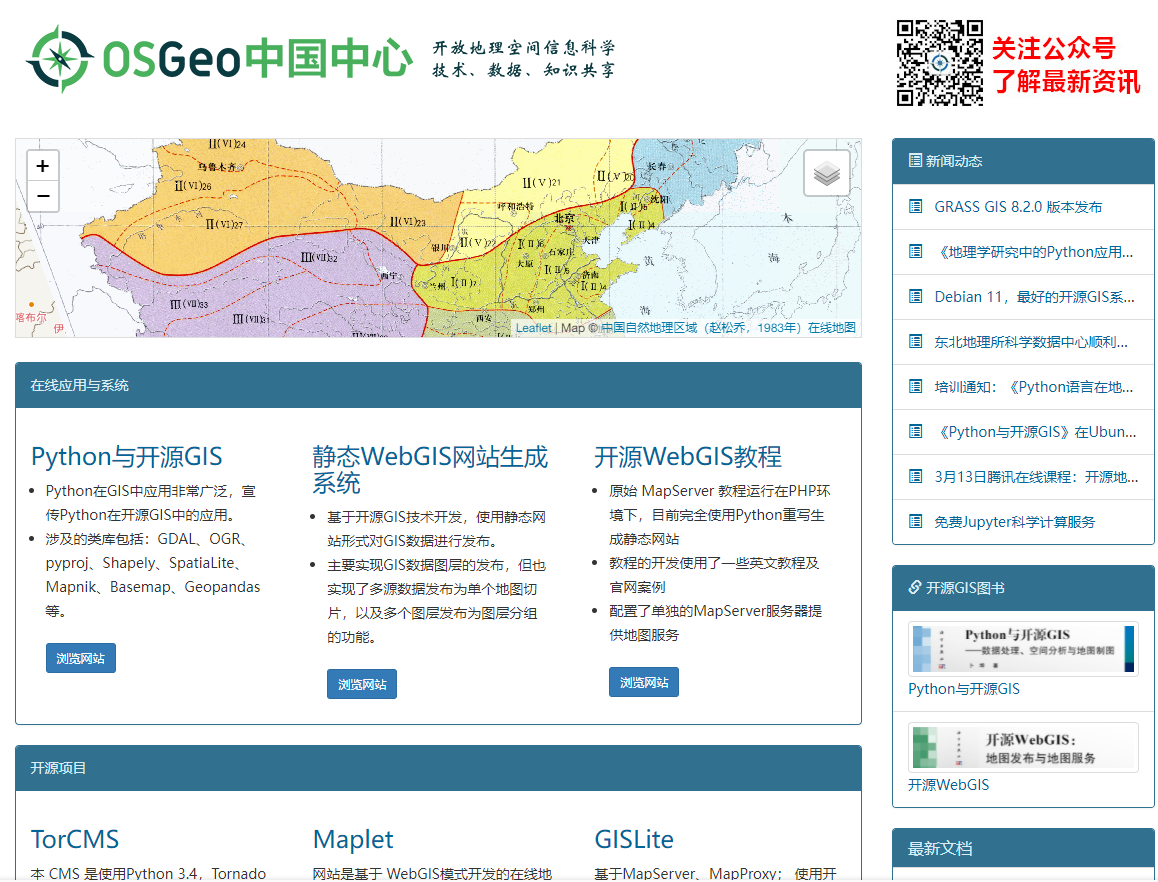Open the map layers control
Viewport: 1158px width, 882px height.
[826, 174]
